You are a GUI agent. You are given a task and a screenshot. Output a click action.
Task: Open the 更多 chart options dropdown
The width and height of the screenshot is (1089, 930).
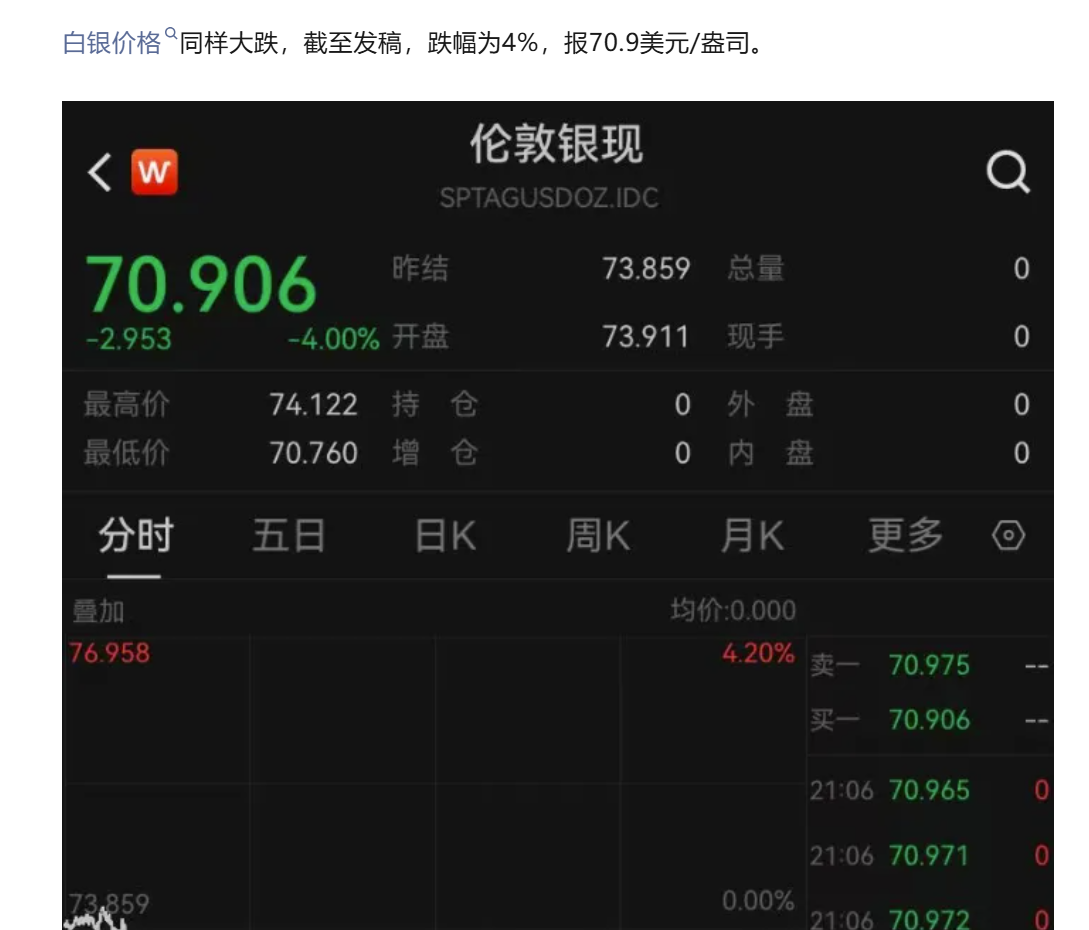(906, 535)
